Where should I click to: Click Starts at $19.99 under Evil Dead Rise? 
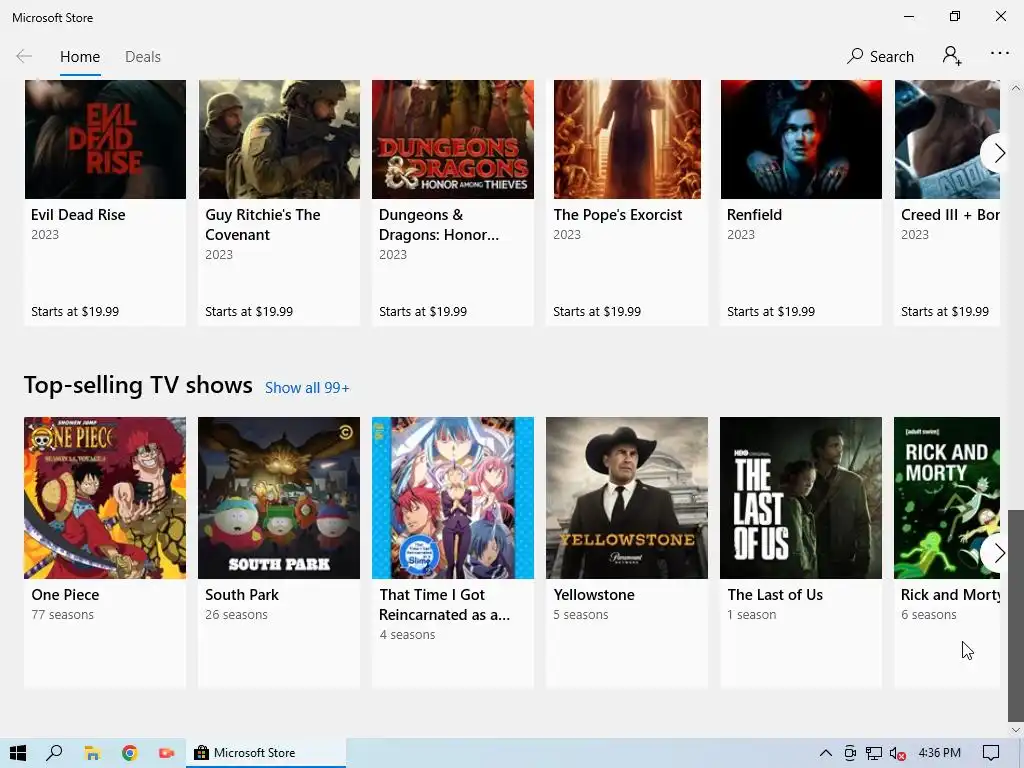click(75, 312)
